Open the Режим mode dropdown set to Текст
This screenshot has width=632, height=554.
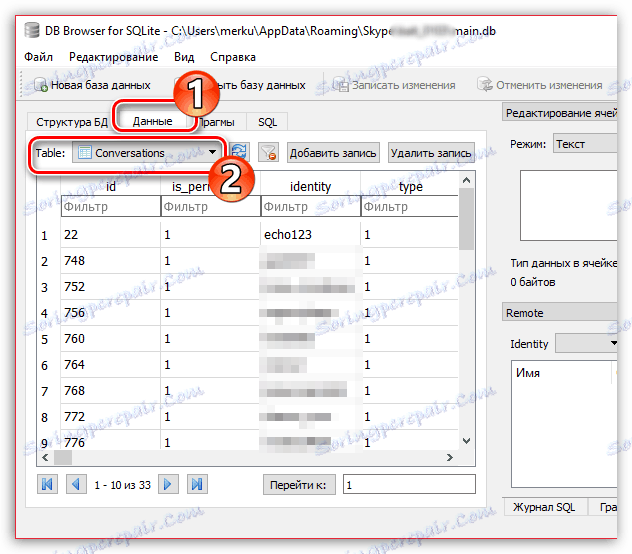tap(585, 144)
